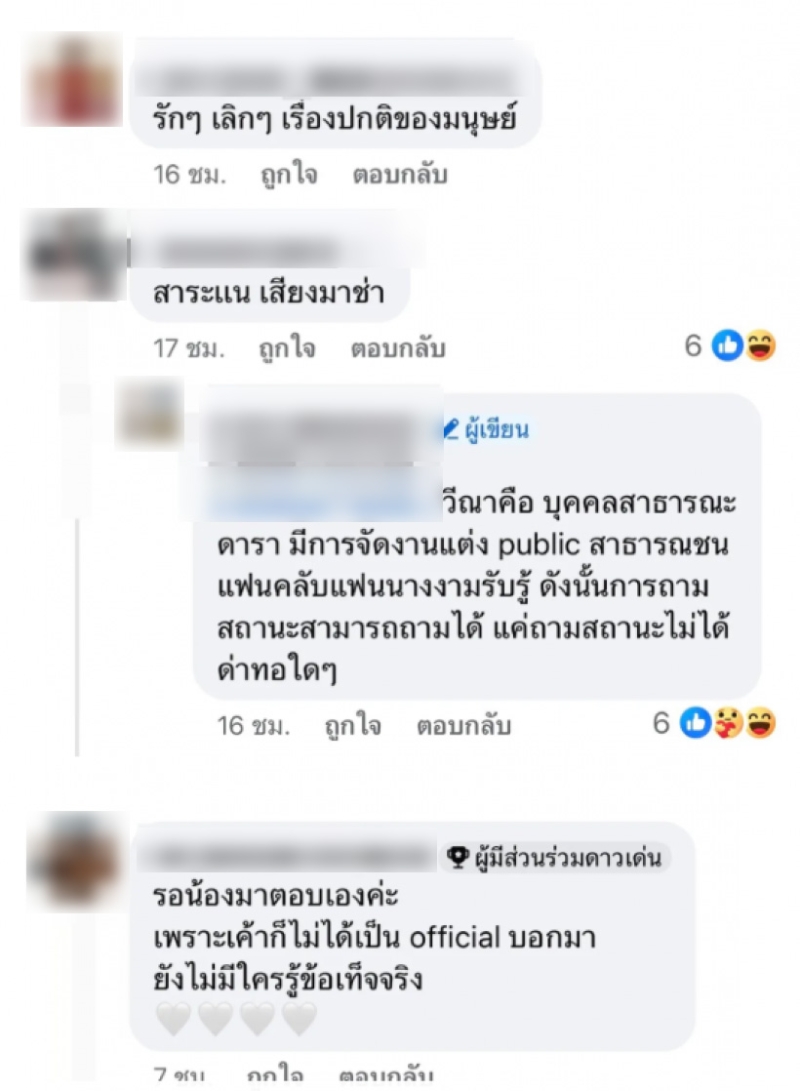800x1091 pixels.
Task: Click the blue like icon on the author's reply
Action: (x=695, y=724)
